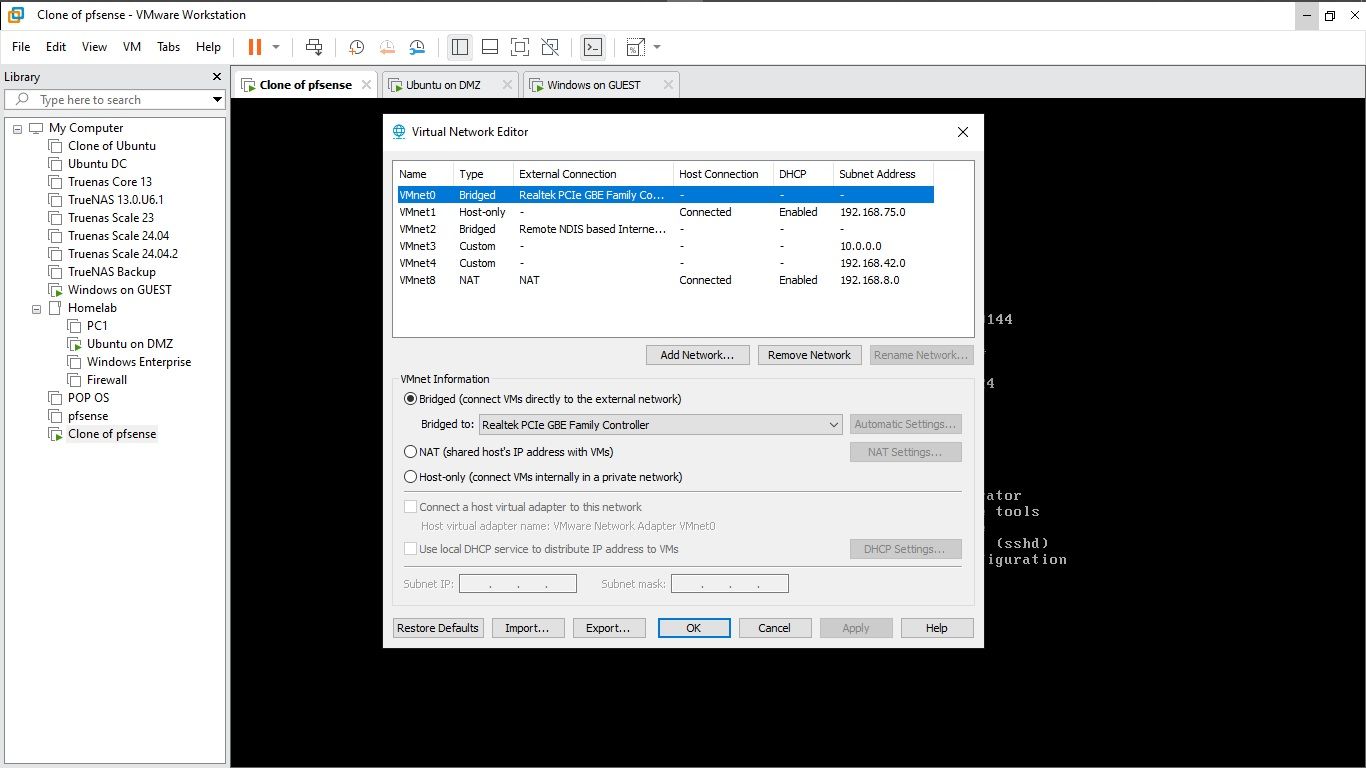The image size is (1366, 768).
Task: Toggle the thumbnail bar view
Action: point(490,47)
